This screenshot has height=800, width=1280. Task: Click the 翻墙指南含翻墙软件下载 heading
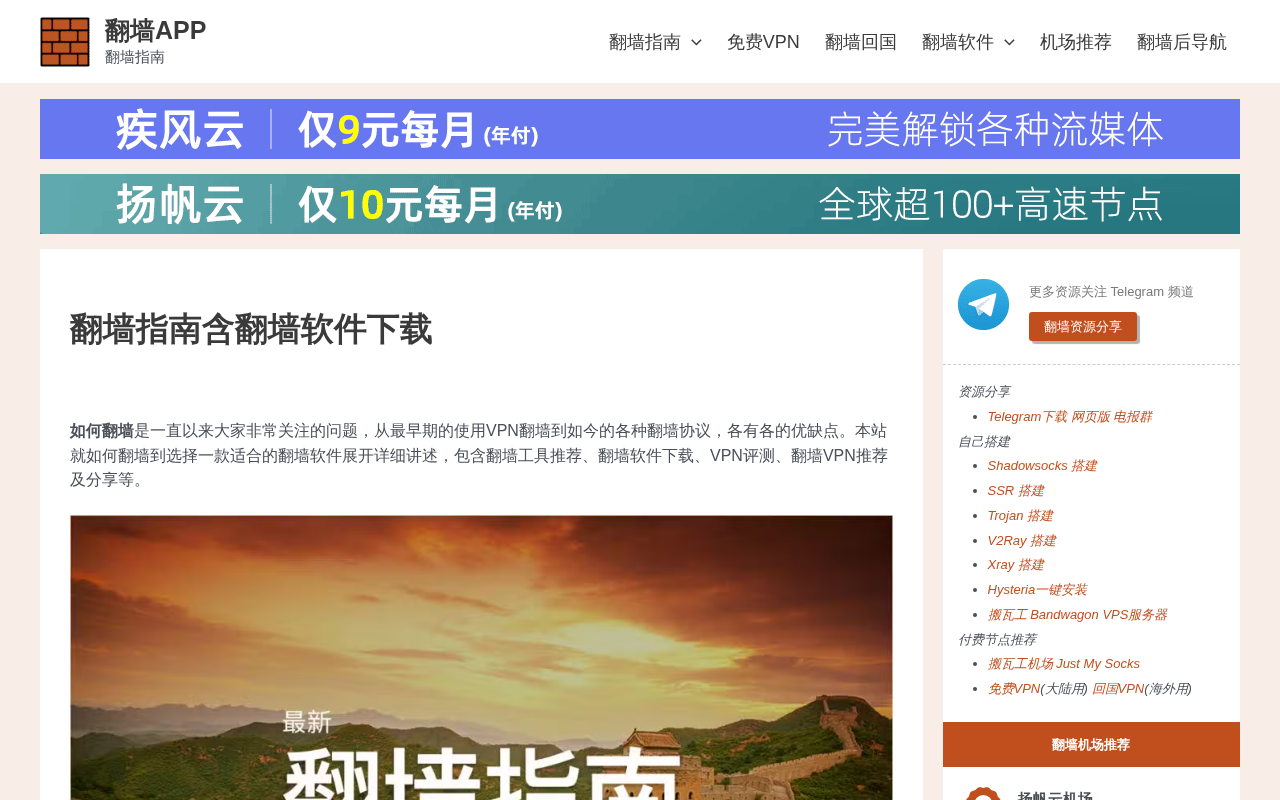[x=251, y=330]
